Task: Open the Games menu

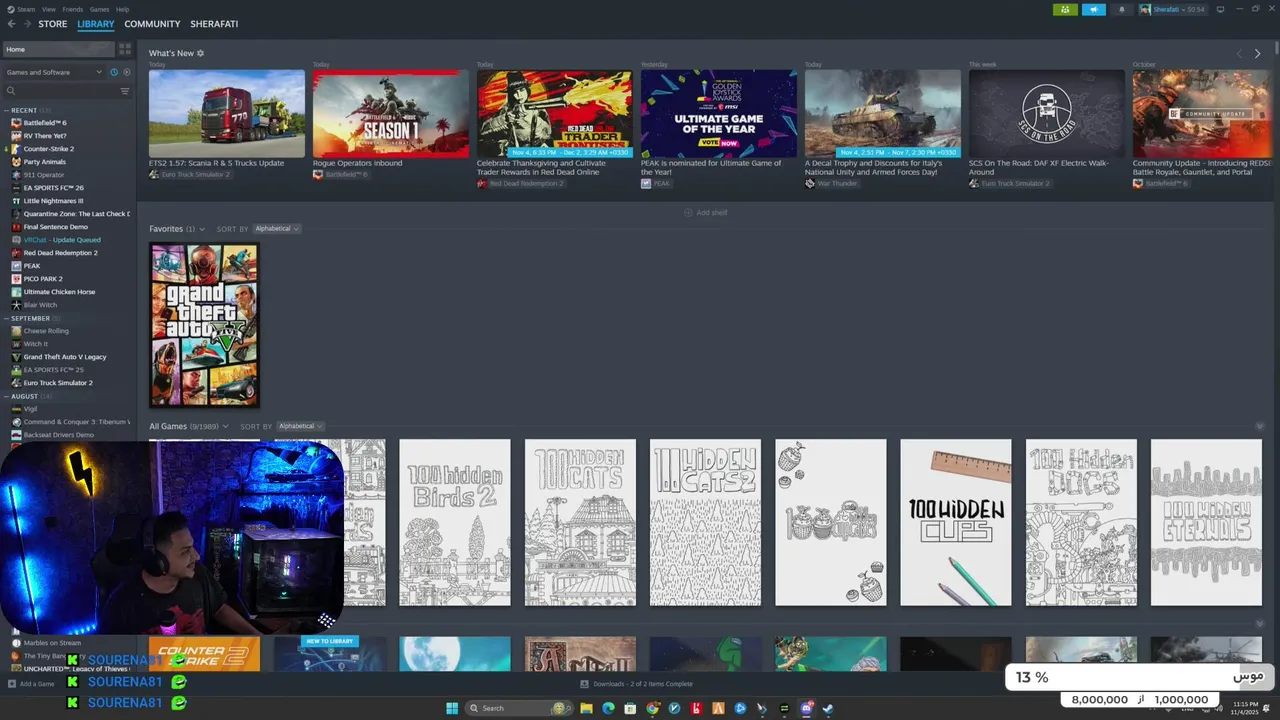Action: point(100,9)
